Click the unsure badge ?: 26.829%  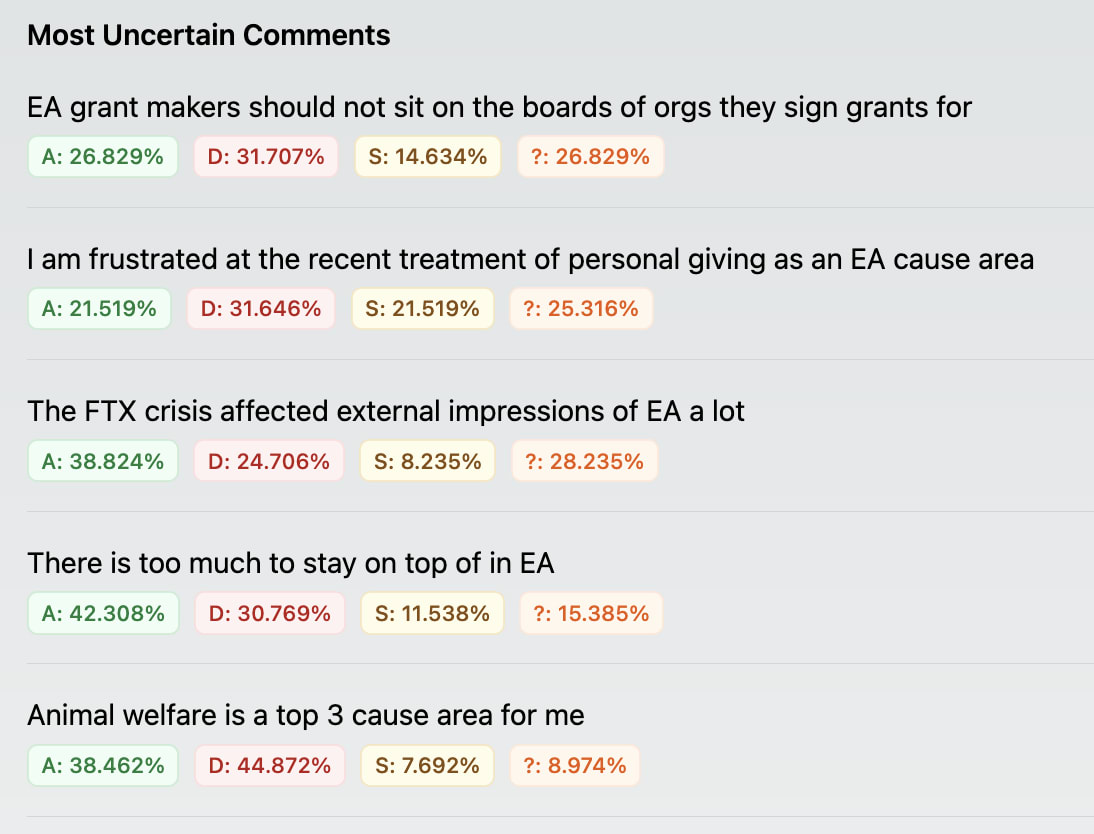click(590, 157)
